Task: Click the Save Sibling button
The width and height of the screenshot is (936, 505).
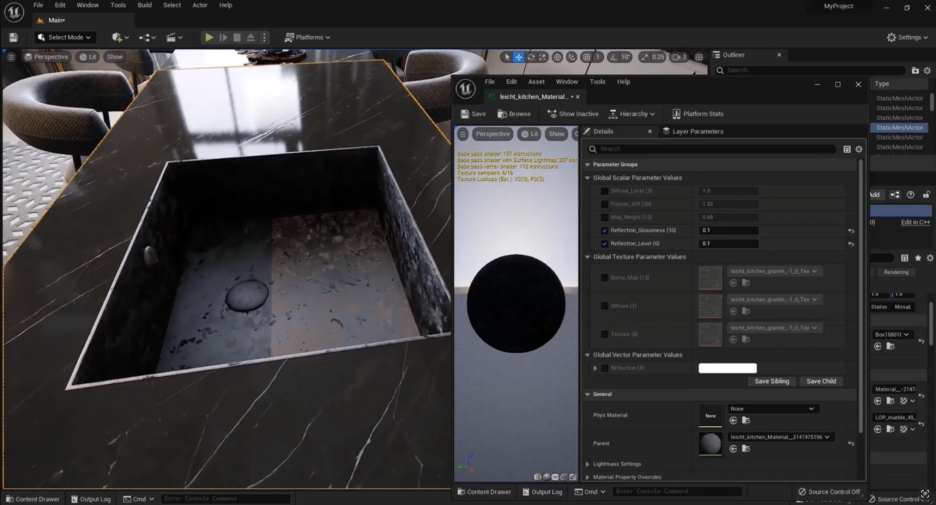Action: (771, 381)
